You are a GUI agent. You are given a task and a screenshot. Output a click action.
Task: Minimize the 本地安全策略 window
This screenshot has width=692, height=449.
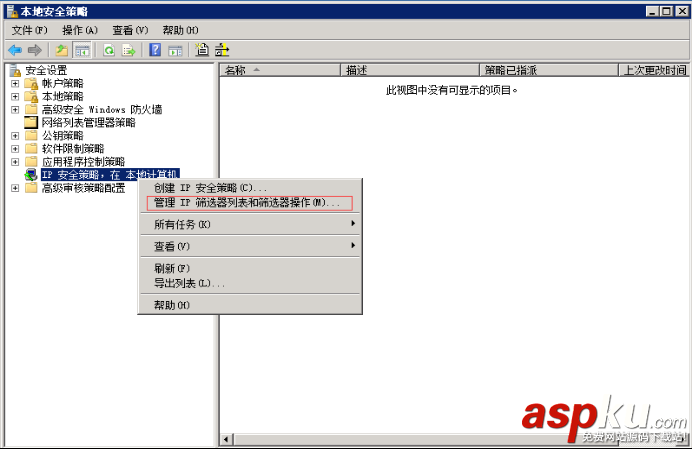(x=653, y=11)
